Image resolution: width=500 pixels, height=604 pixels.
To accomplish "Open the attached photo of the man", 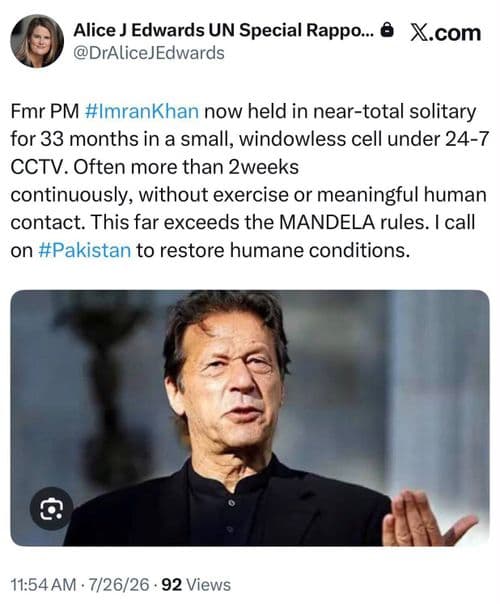I will pos(250,418).
